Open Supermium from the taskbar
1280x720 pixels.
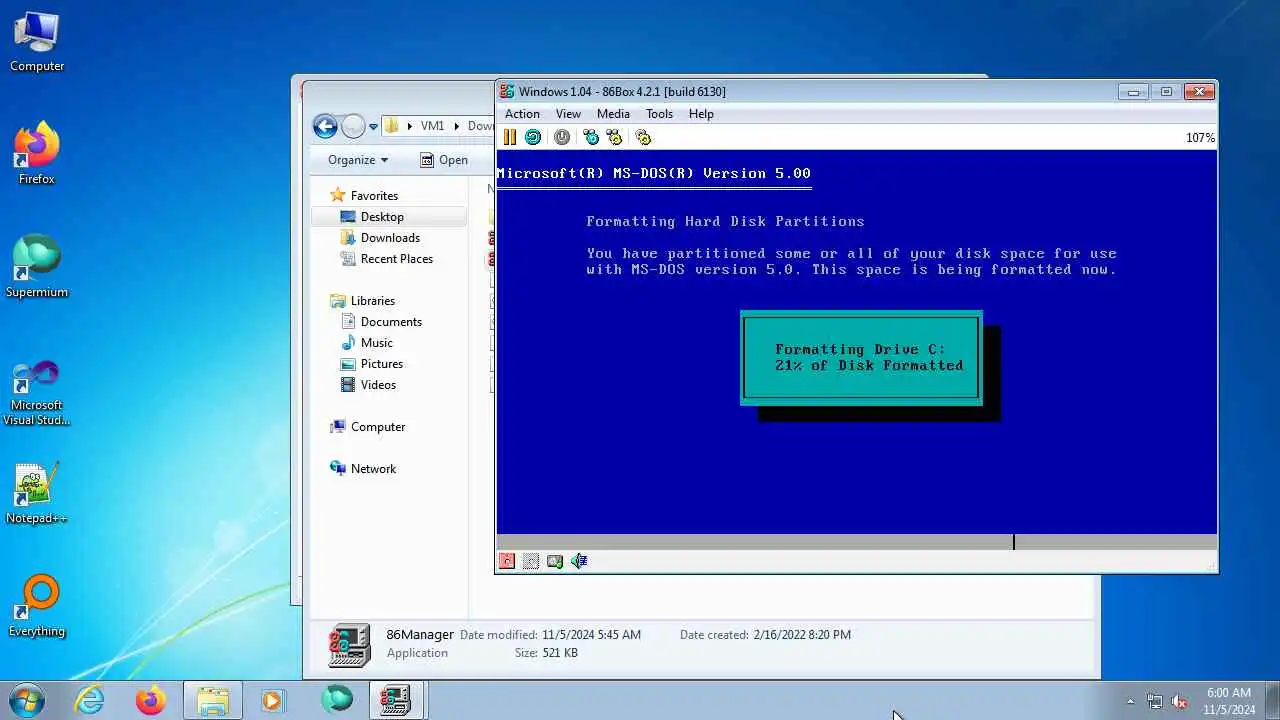click(337, 700)
